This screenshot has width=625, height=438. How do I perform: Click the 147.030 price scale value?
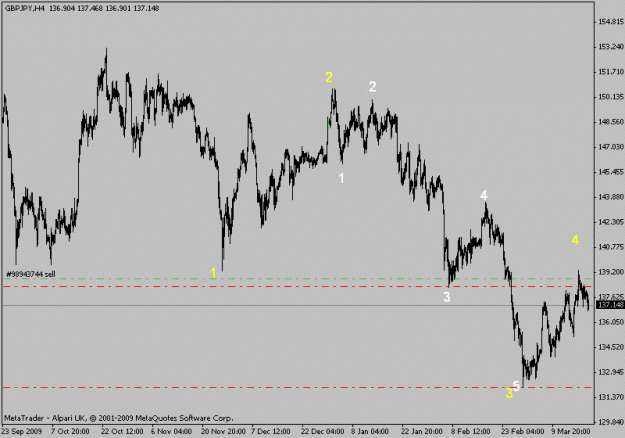(x=611, y=147)
